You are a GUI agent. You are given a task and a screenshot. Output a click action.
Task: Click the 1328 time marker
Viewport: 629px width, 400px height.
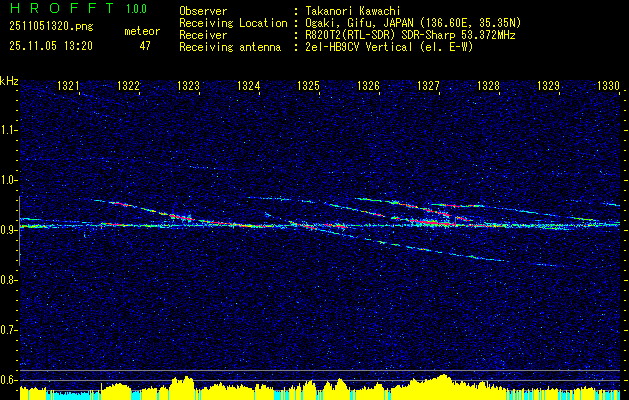[x=489, y=85]
